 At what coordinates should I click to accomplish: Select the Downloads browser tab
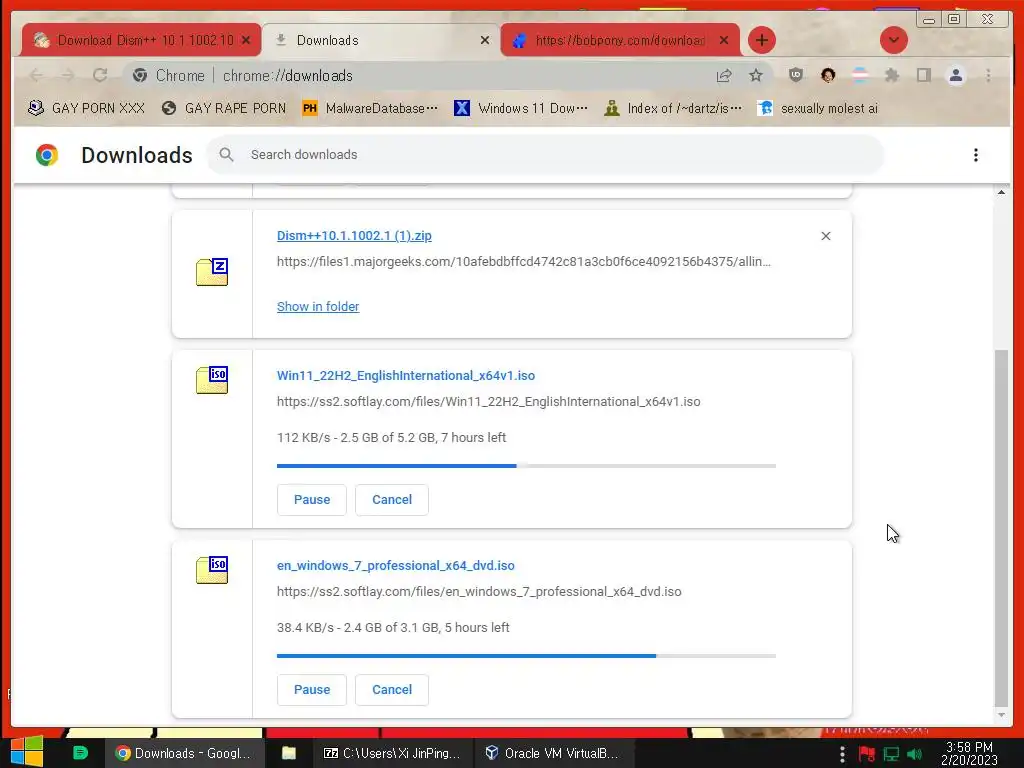pyautogui.click(x=379, y=40)
